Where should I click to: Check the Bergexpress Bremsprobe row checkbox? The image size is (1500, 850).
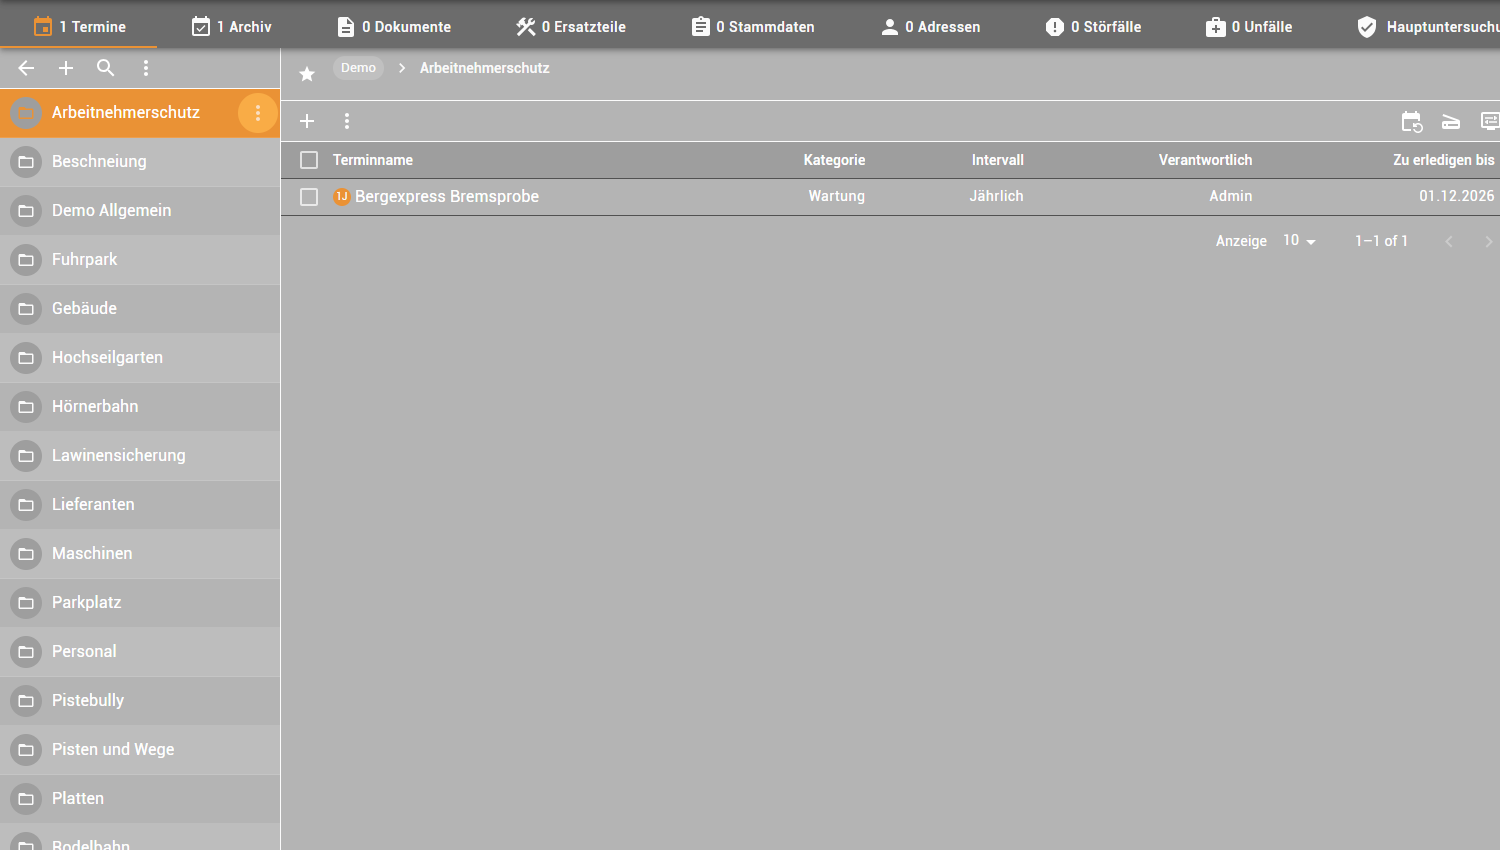click(309, 197)
